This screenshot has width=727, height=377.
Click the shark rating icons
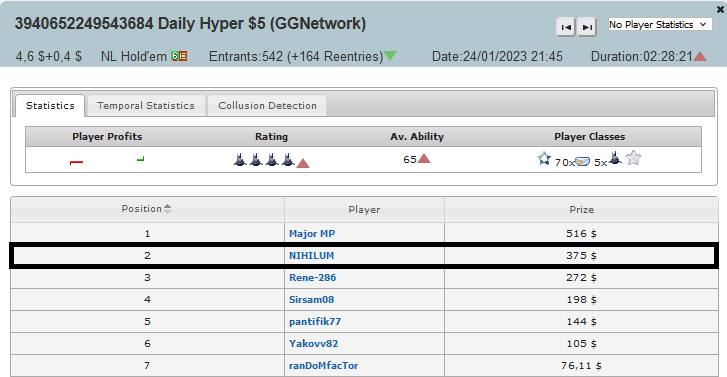(264, 160)
